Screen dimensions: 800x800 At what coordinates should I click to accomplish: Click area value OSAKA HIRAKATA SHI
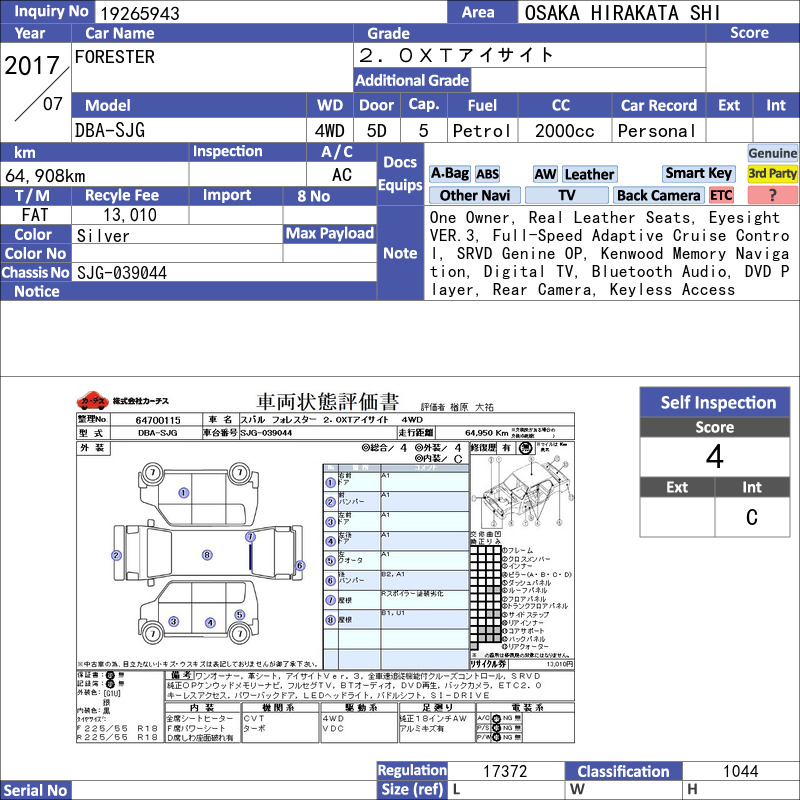[x=622, y=13]
